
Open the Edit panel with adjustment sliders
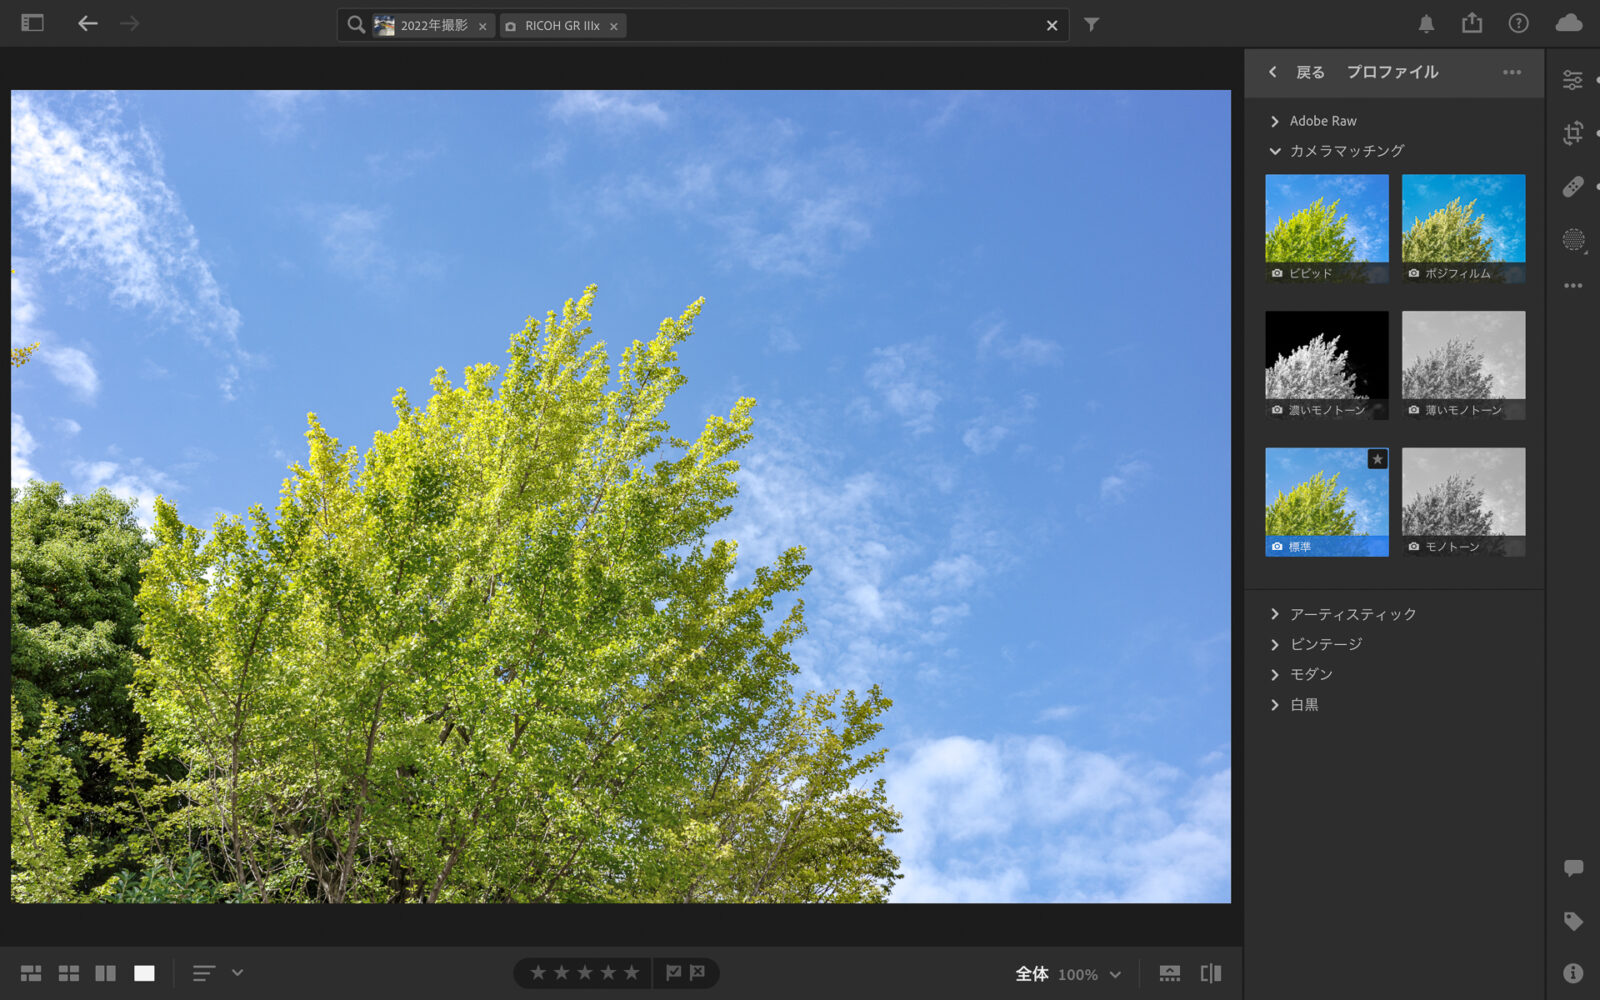(x=1573, y=79)
